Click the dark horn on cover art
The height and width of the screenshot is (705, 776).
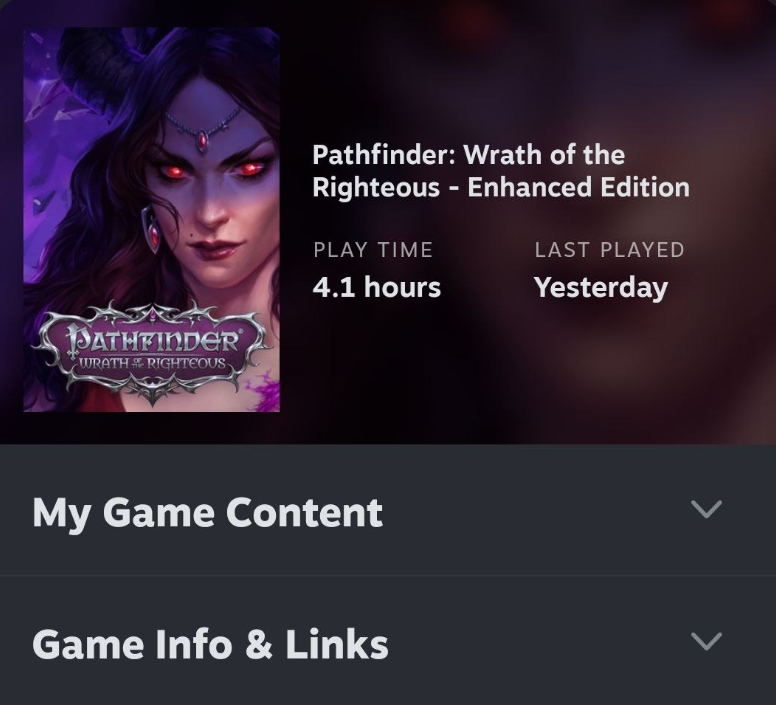[x=97, y=64]
